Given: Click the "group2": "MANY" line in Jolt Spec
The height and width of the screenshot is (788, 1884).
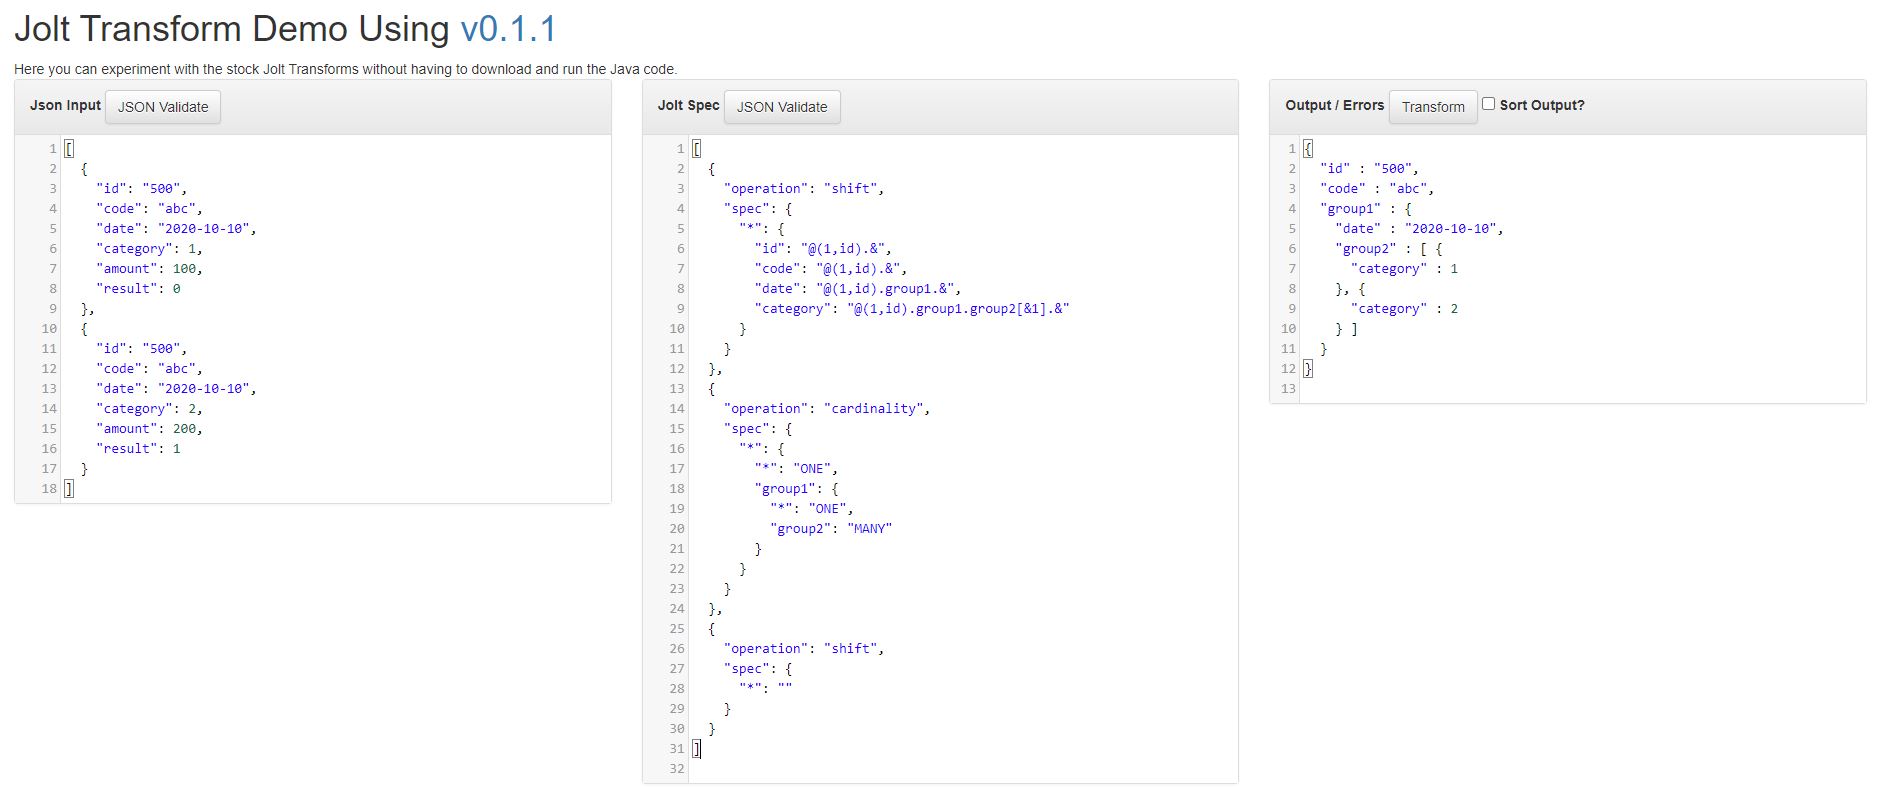Looking at the screenshot, I should 831,529.
